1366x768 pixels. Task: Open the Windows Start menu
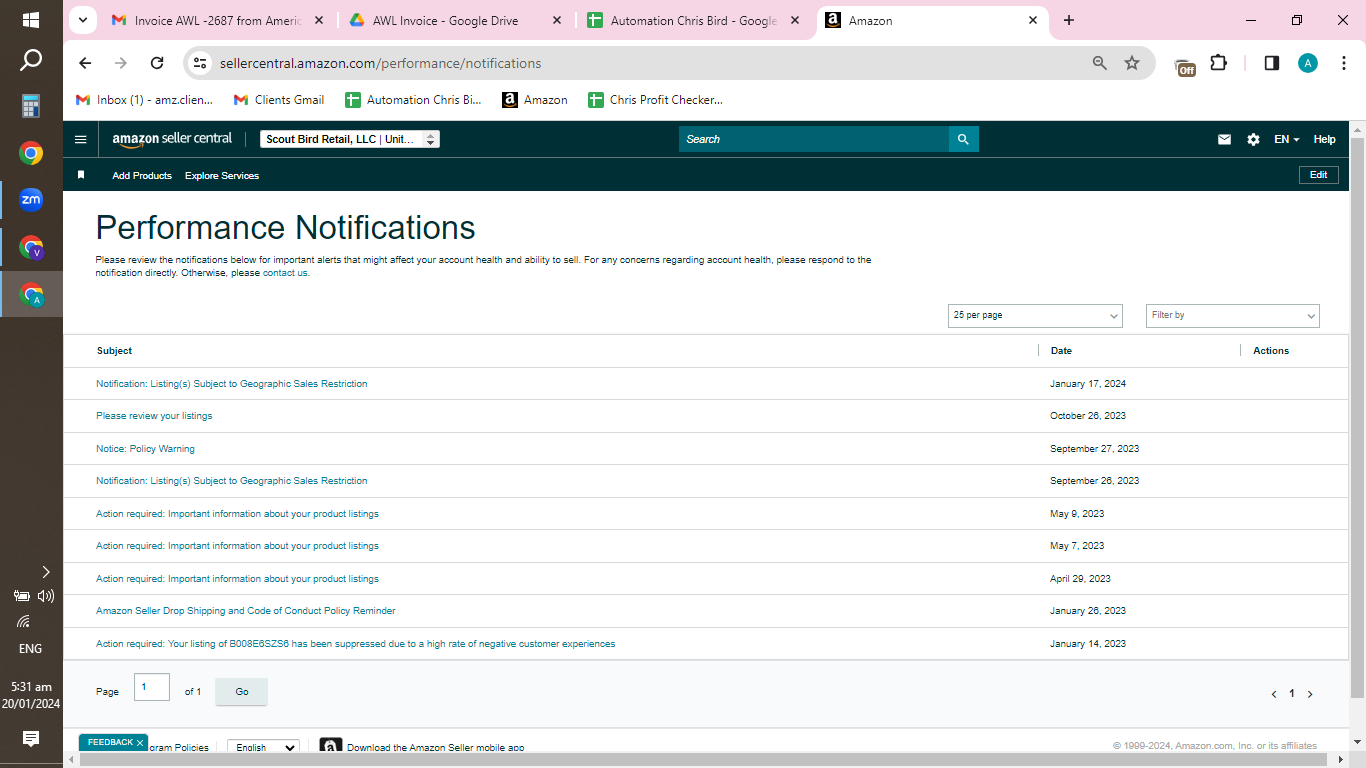[31, 20]
